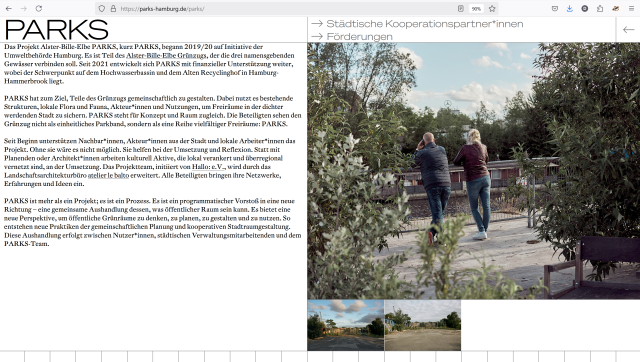Click the padlock site security icon
Screen dimensions: 640x362
point(113,9)
